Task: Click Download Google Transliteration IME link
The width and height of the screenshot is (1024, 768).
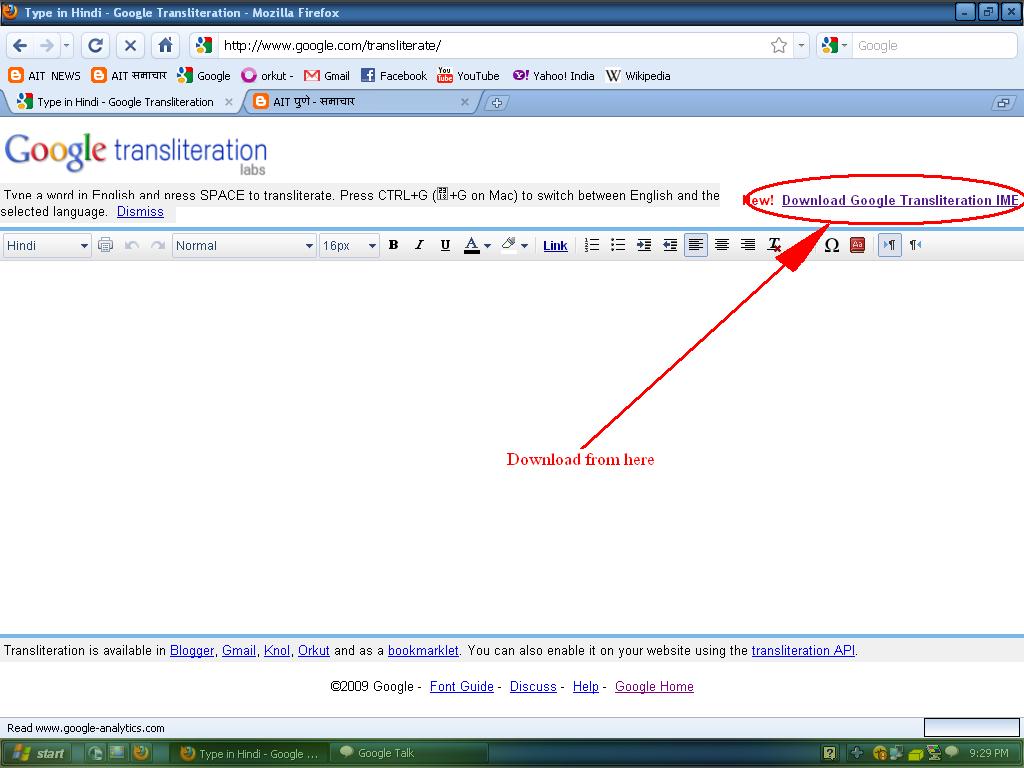Action: point(900,200)
